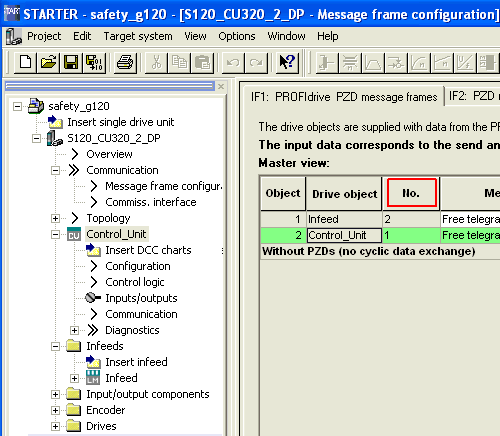Click Free telegram cell in Infeed row
The image size is (500, 436).
(x=470, y=219)
